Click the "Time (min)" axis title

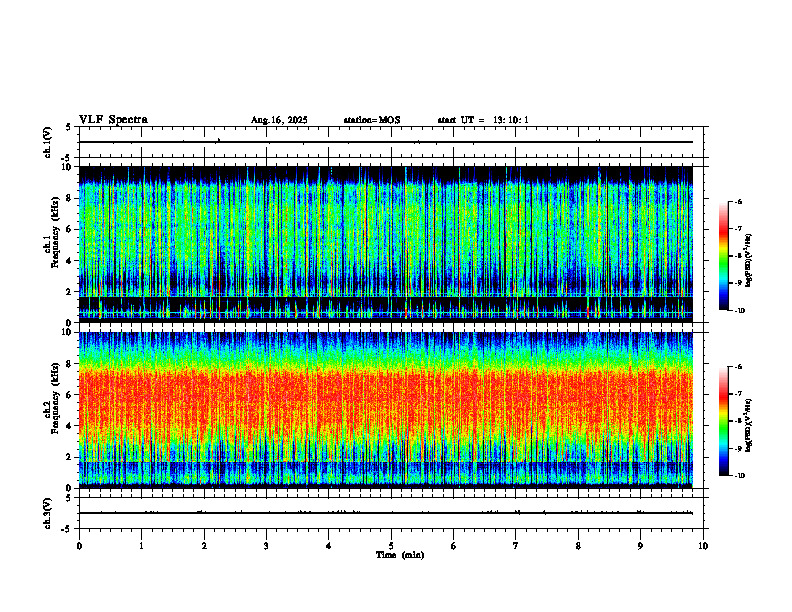pyautogui.click(x=400, y=555)
